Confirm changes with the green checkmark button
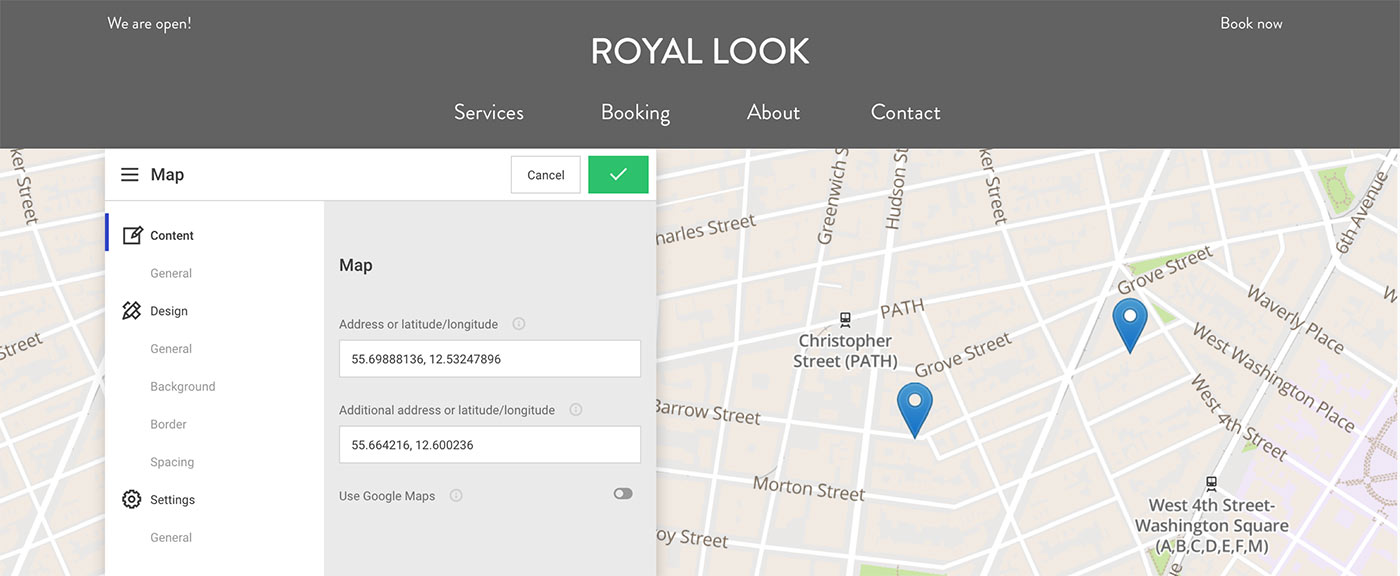 pyautogui.click(x=618, y=175)
